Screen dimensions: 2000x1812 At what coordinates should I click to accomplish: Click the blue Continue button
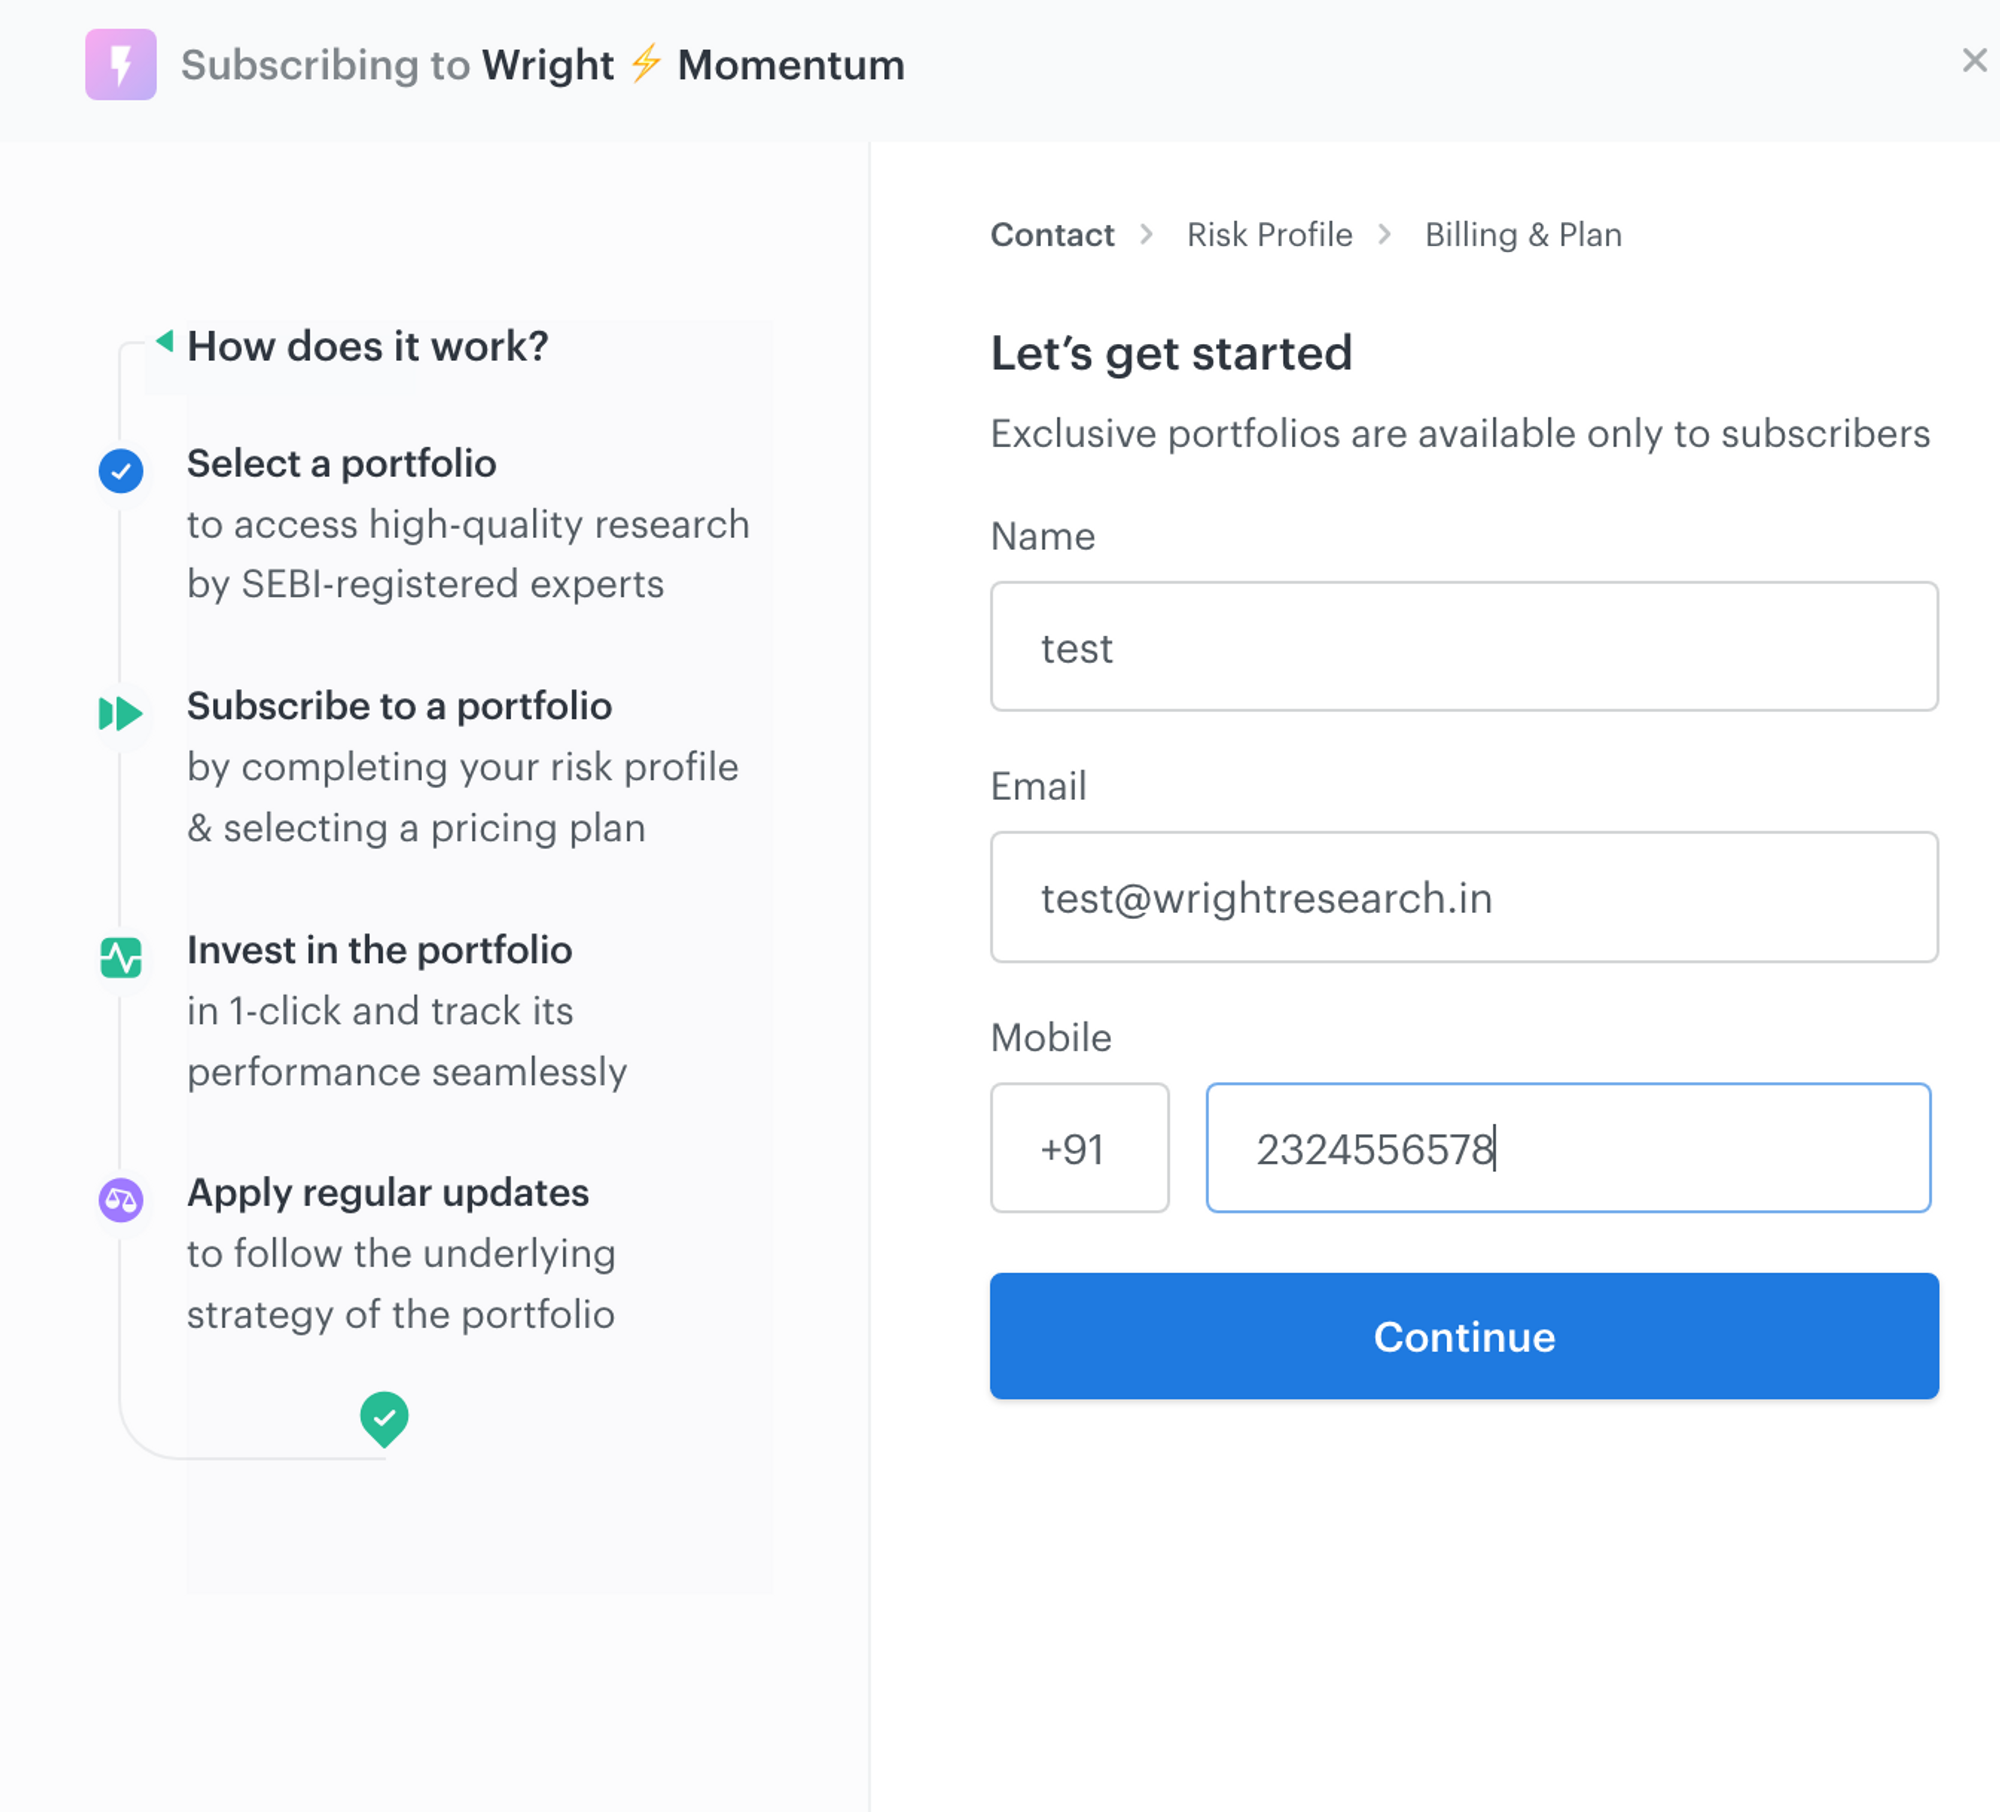pyautogui.click(x=1464, y=1336)
